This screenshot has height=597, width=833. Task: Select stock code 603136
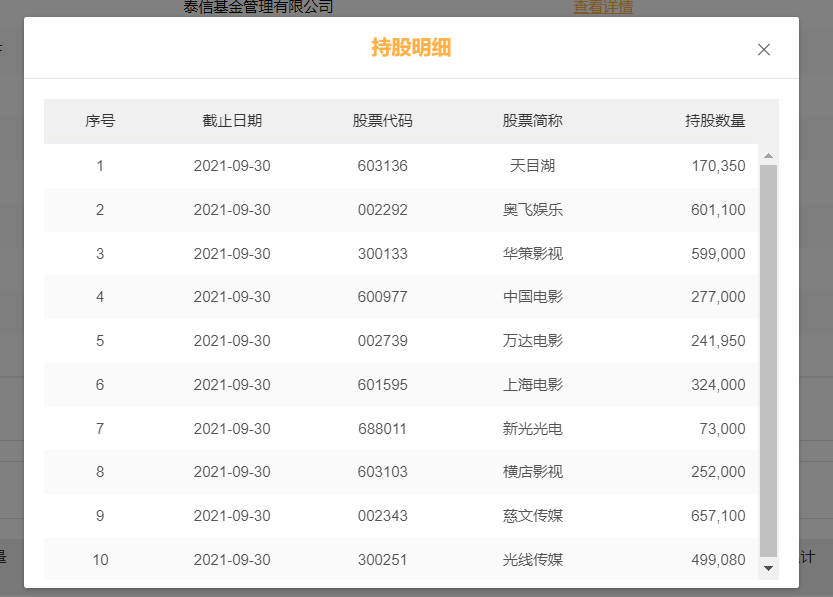(382, 166)
